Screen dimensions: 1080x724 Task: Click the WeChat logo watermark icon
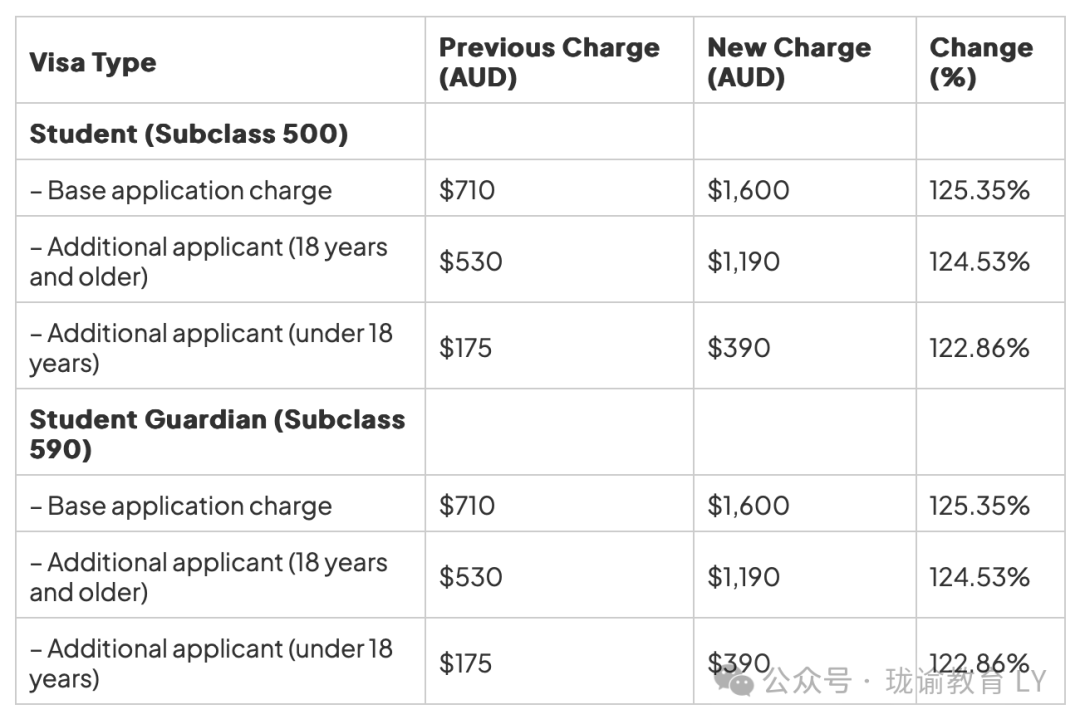coord(735,682)
